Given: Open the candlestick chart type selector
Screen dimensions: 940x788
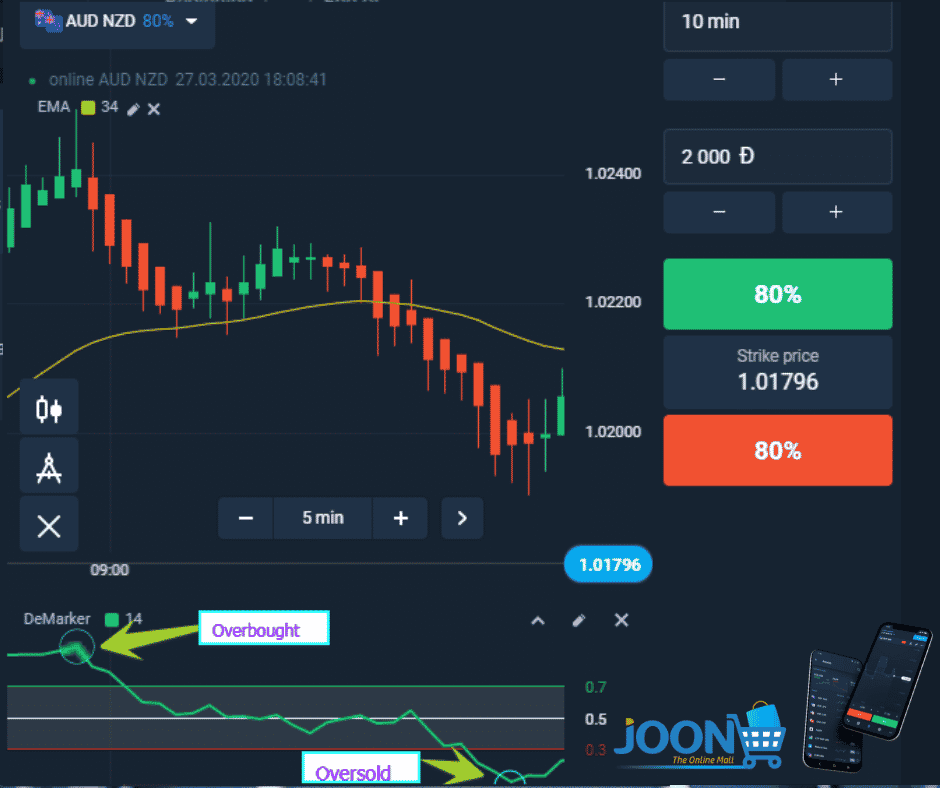Looking at the screenshot, I should pos(49,408).
